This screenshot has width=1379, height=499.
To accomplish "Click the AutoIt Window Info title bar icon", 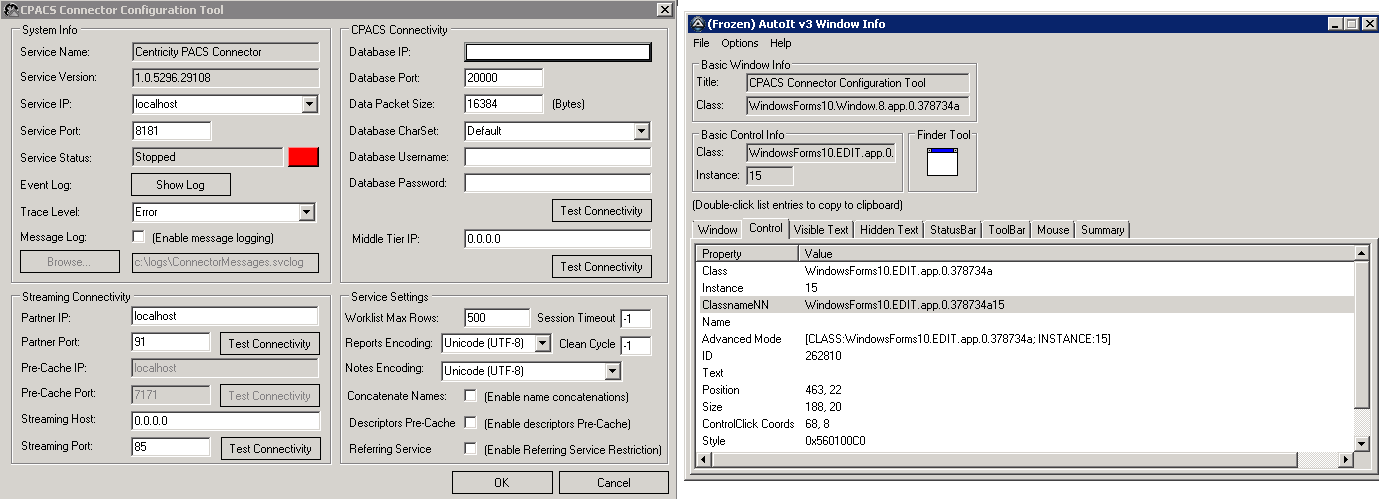I will (697, 23).
